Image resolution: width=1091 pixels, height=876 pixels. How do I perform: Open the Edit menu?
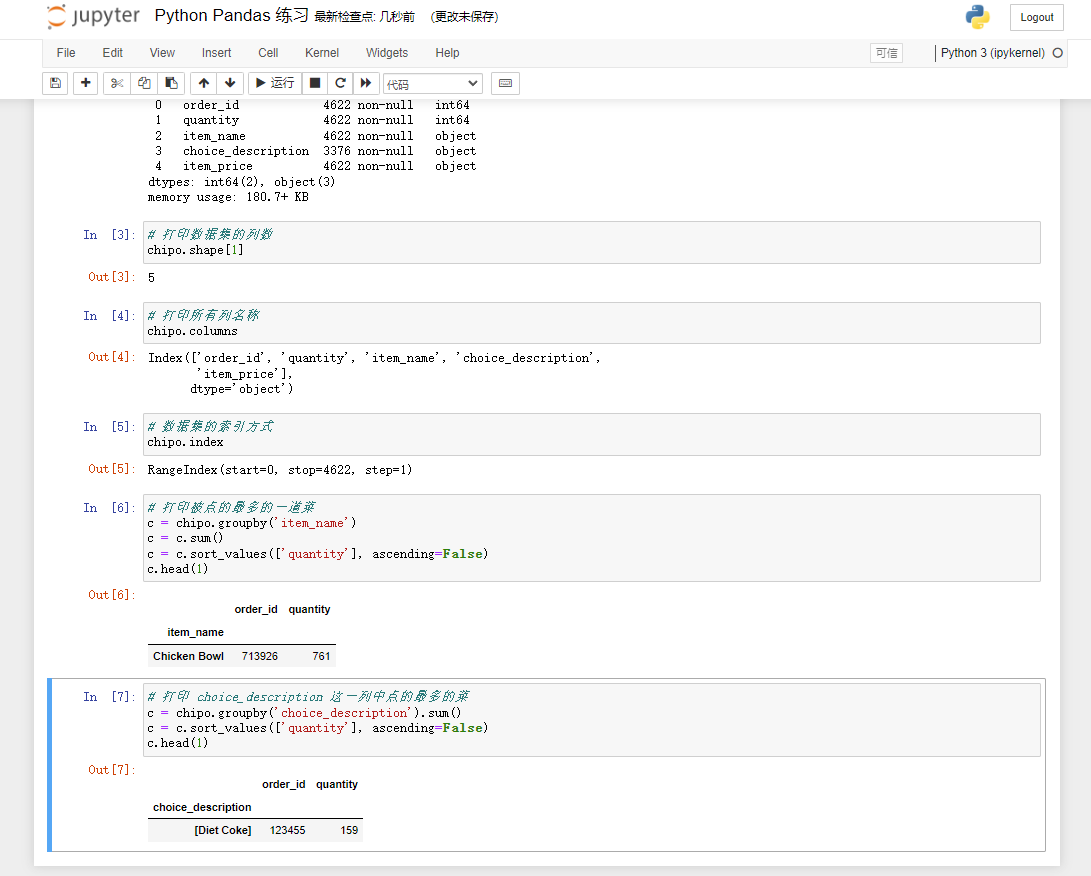(113, 53)
